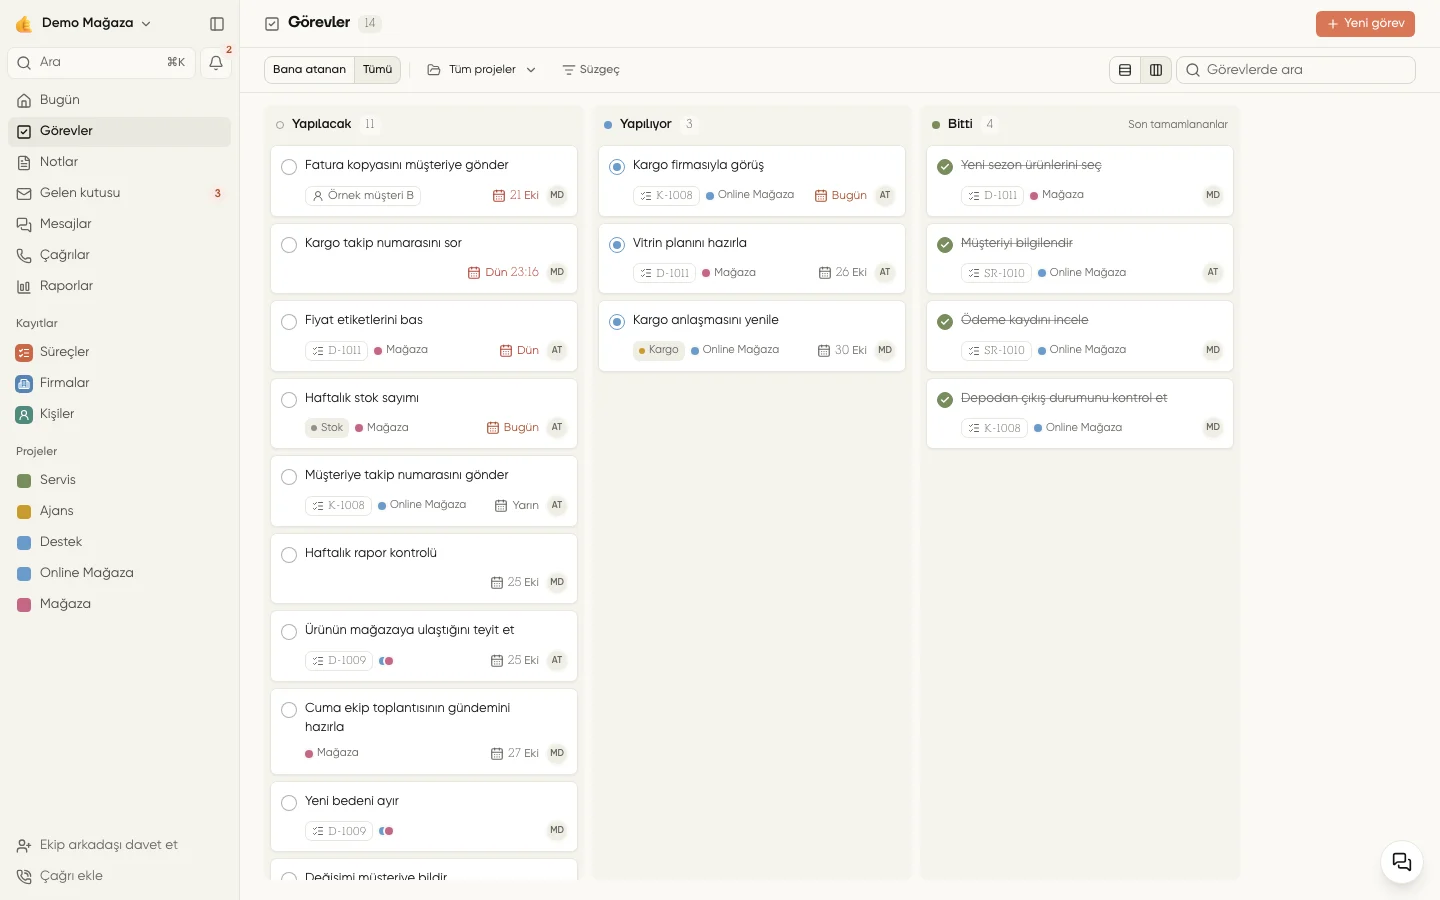This screenshot has height=900, width=1440.
Task: Switch to list view layout icon
Action: point(1125,70)
